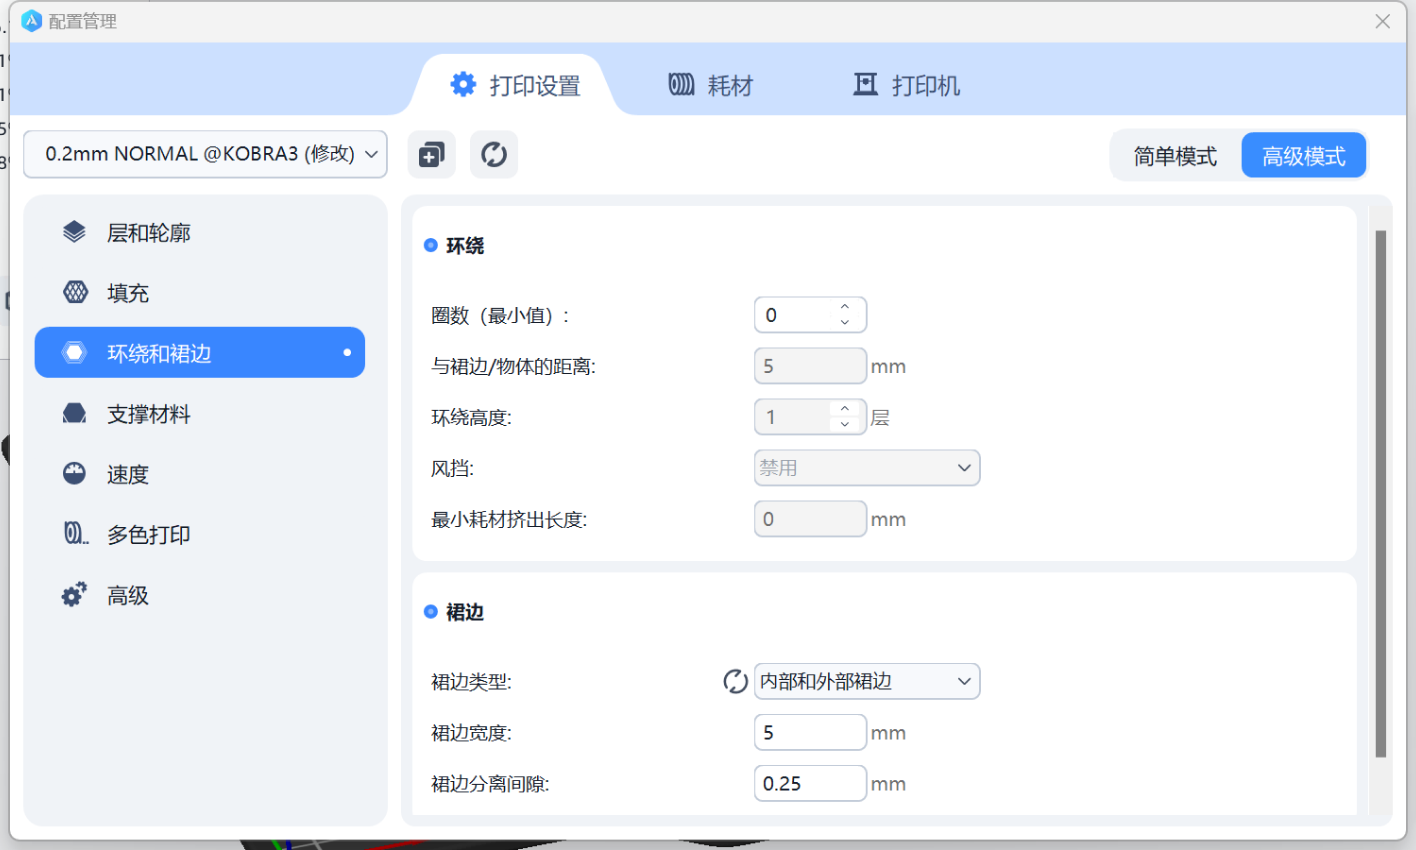Viewport: 1416px width, 850px height.
Task: Click the vertical scrollbar of settings panel
Action: coord(1380,490)
